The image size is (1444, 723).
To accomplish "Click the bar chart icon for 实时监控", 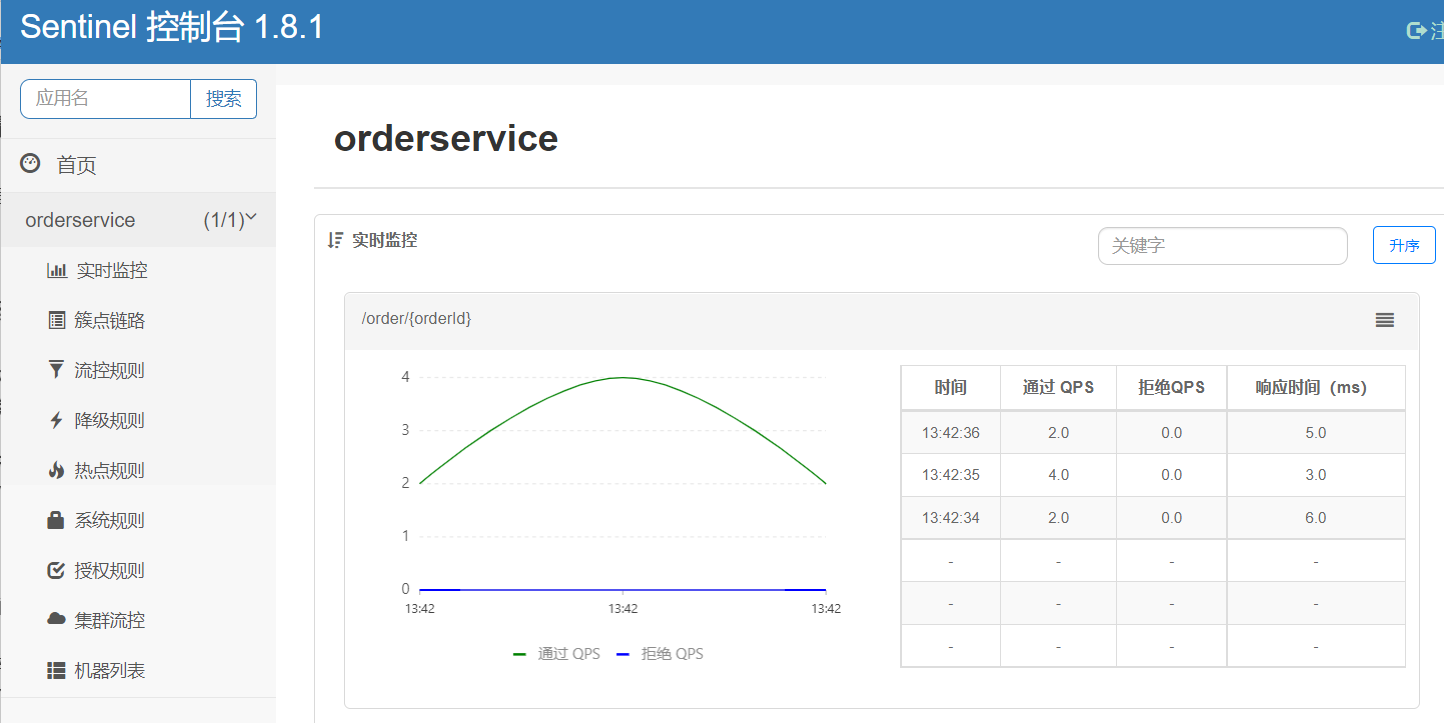I will point(57,270).
